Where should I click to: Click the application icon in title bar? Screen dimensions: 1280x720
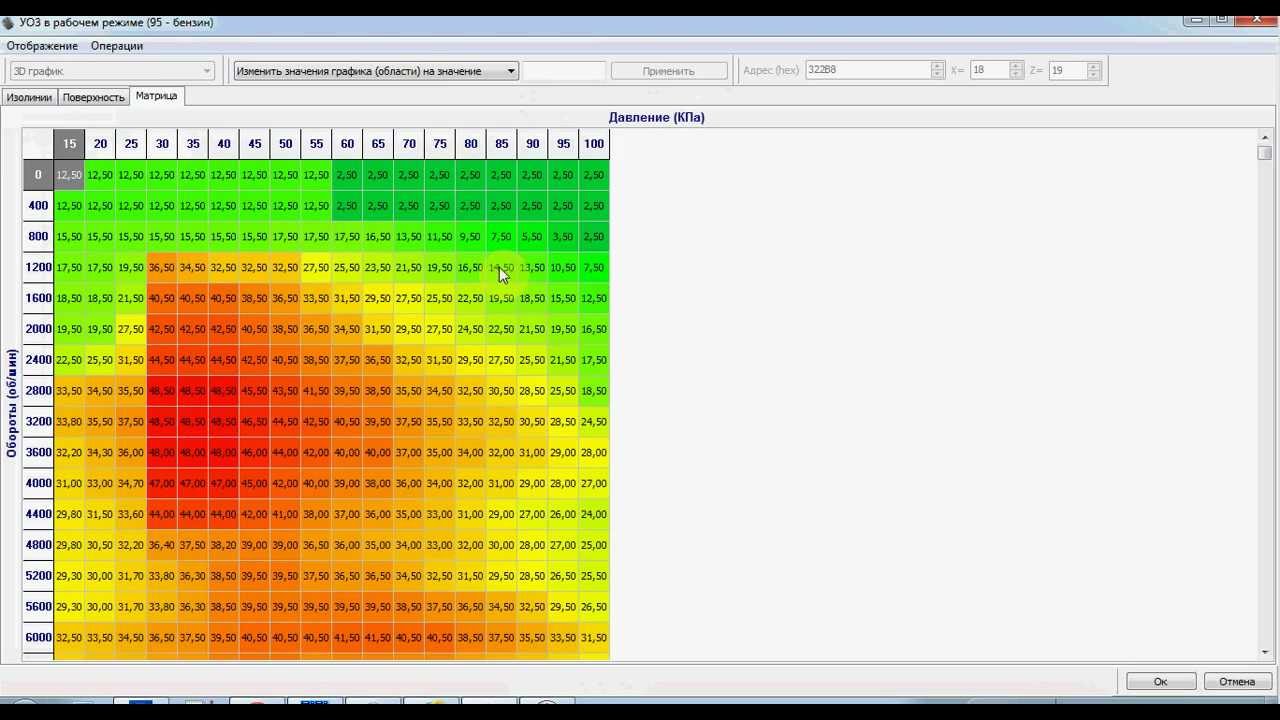pos(9,23)
